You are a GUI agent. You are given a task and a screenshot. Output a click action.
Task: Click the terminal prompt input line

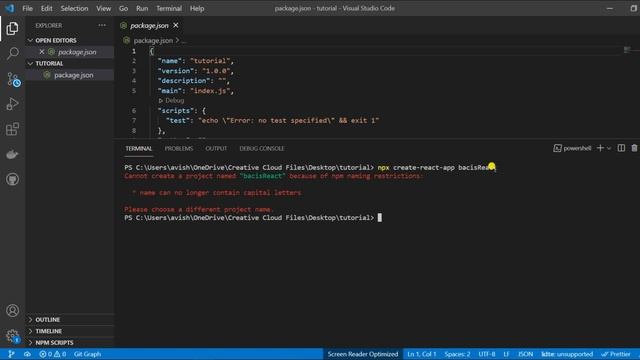pos(380,218)
